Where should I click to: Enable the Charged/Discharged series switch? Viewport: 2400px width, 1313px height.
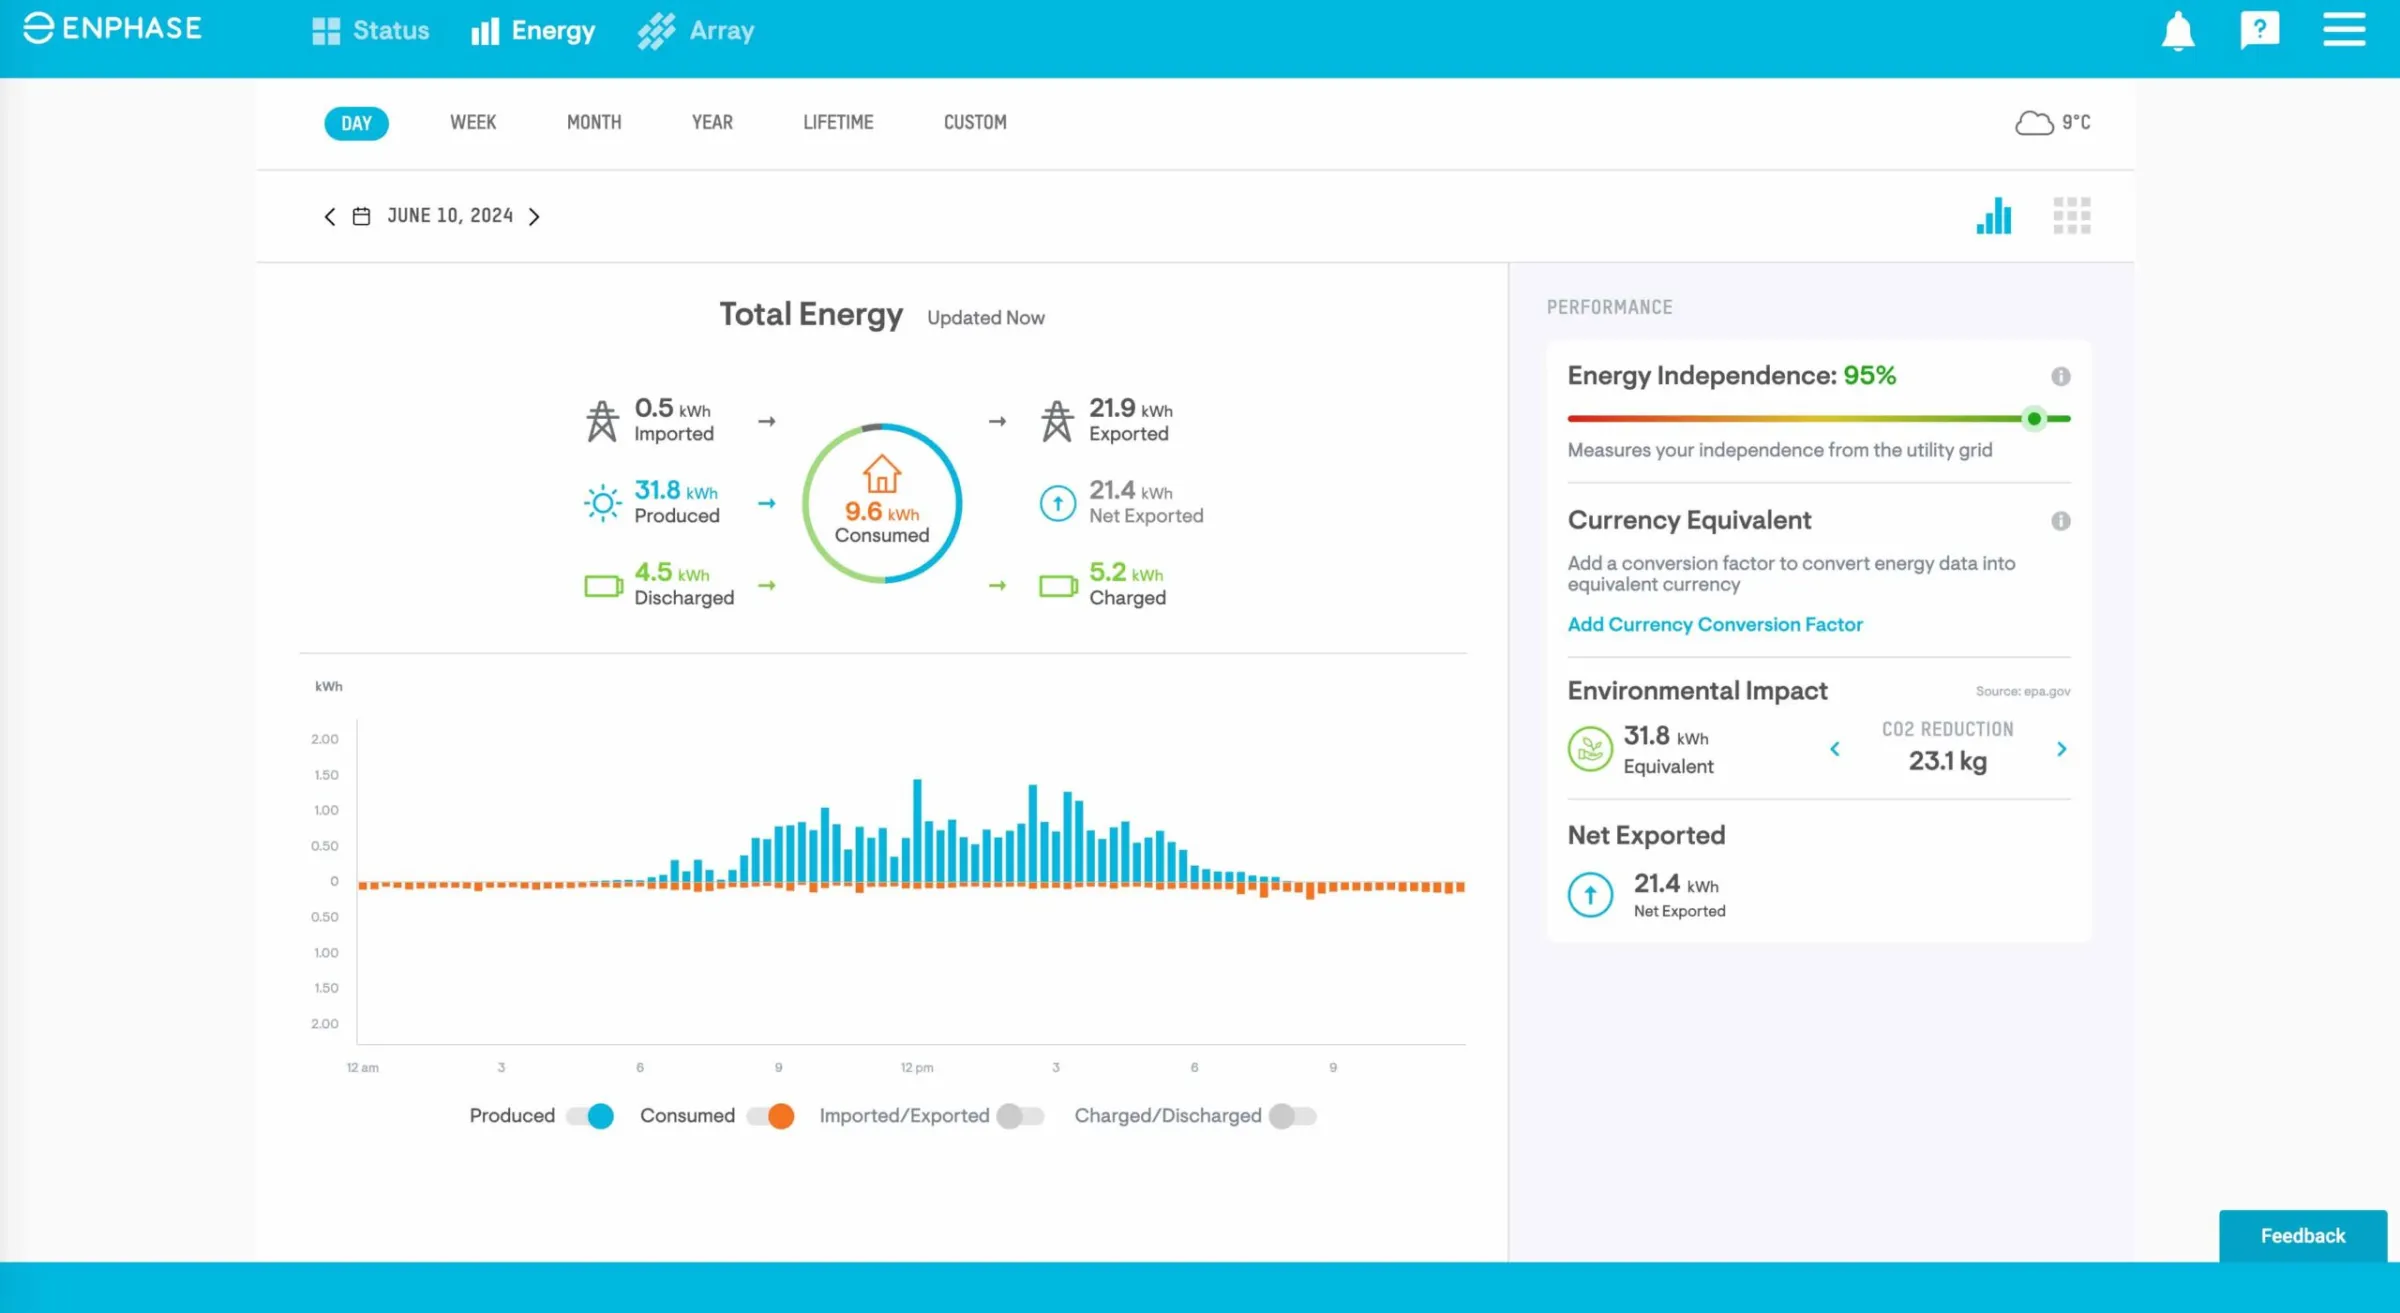pos(1293,1116)
